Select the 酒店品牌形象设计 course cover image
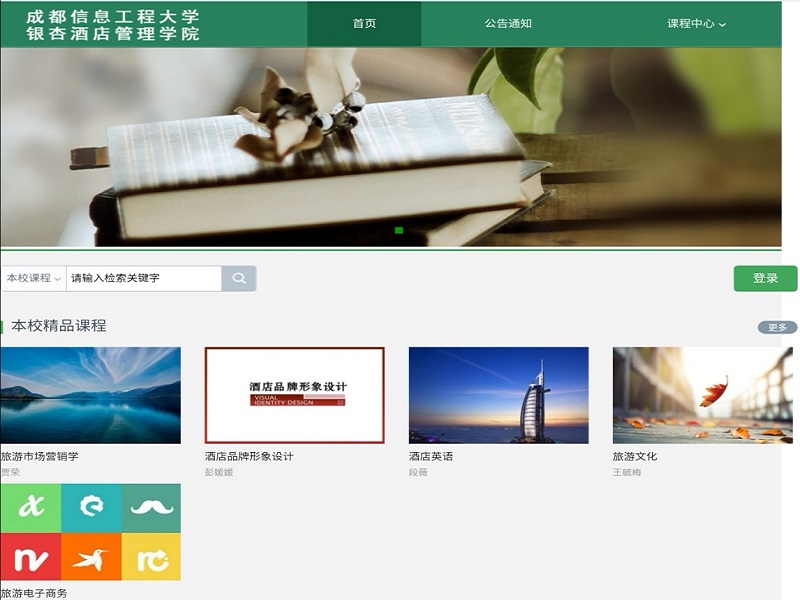 (x=294, y=395)
